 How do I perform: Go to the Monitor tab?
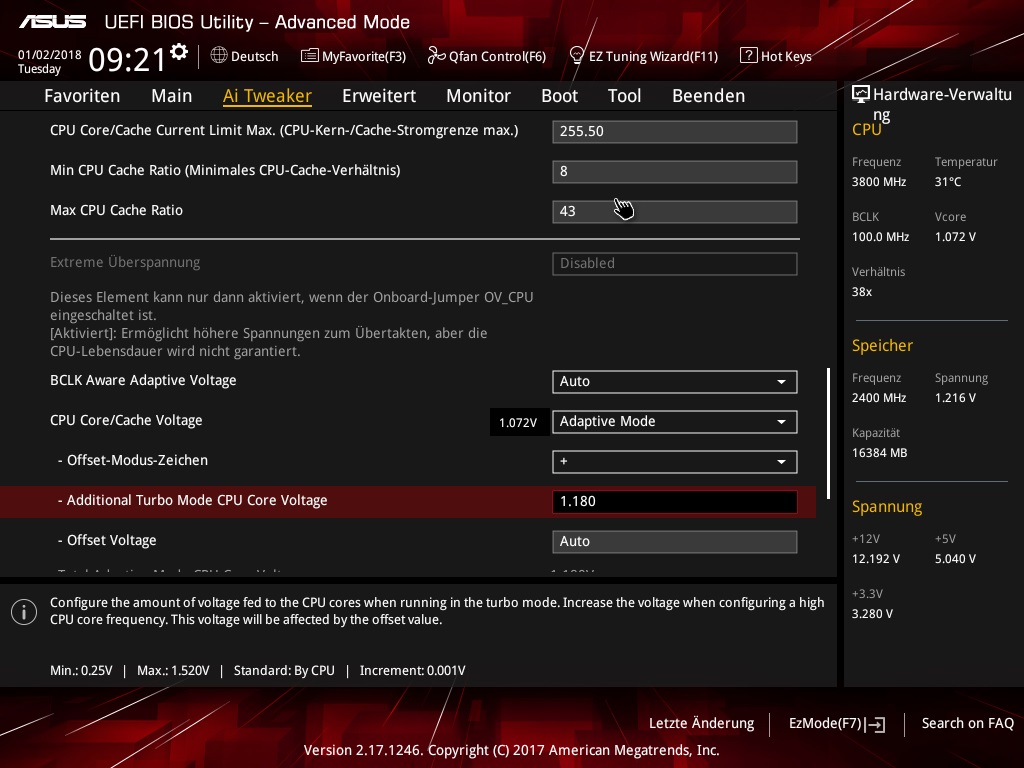(479, 96)
